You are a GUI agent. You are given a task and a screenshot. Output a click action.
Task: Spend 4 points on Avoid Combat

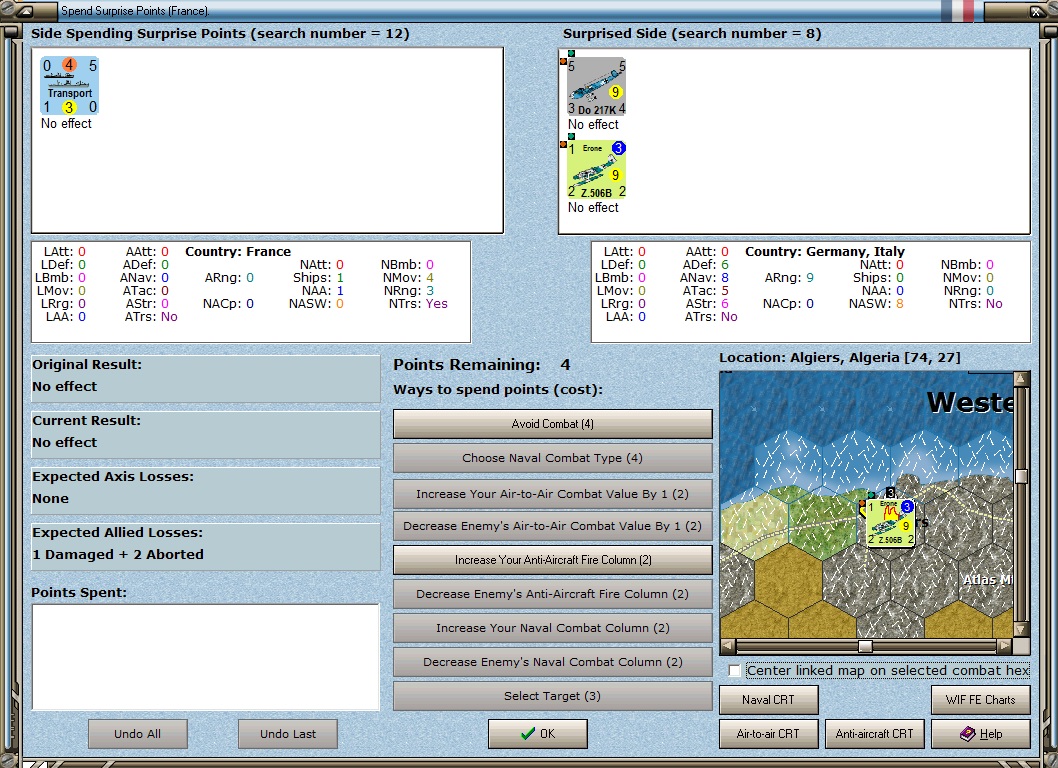(552, 424)
